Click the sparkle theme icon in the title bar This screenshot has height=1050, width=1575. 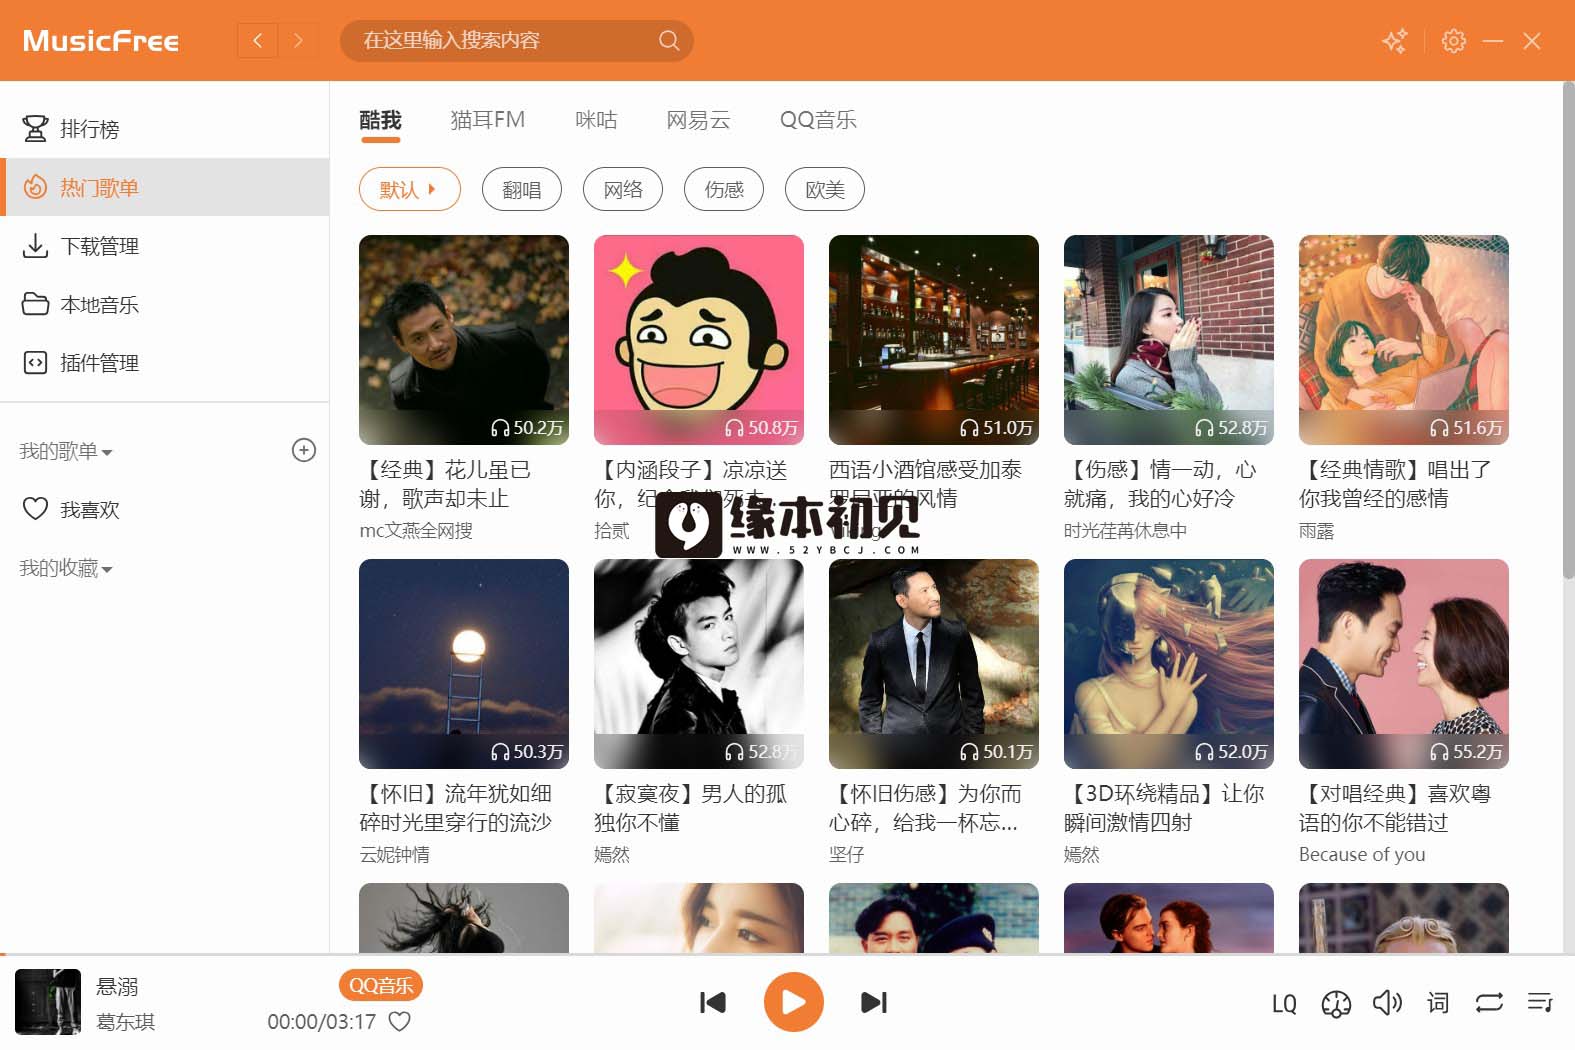[1394, 41]
